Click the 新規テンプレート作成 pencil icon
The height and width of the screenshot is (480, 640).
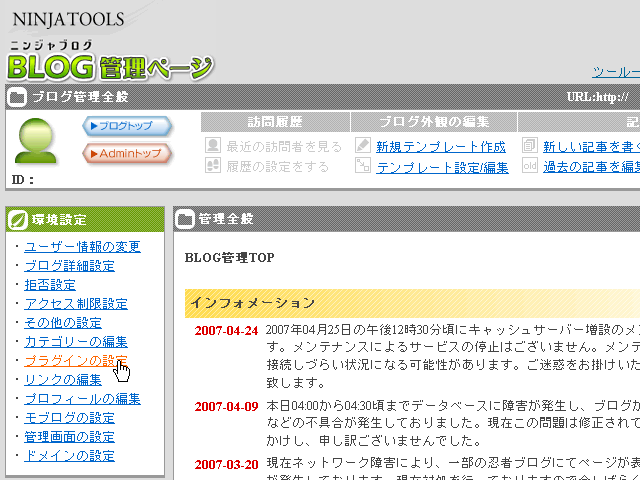pyautogui.click(x=362, y=145)
